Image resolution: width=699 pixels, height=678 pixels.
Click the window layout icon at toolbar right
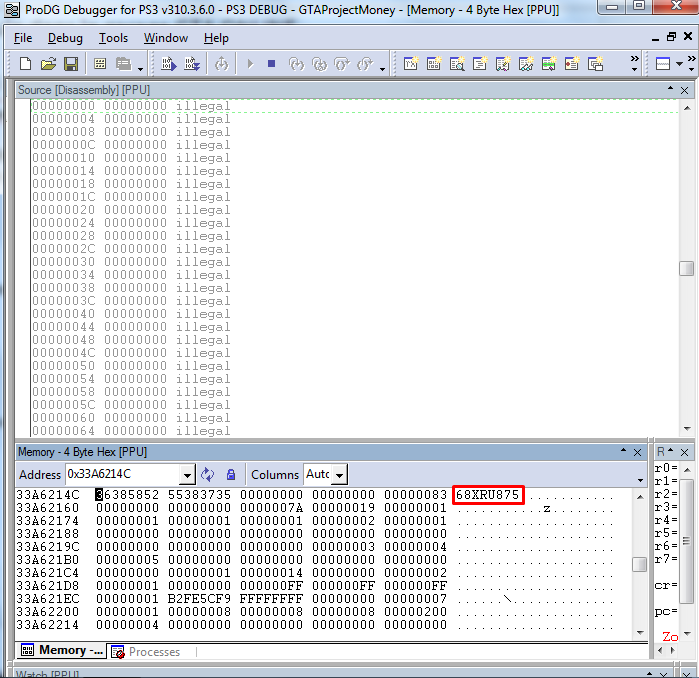pyautogui.click(x=663, y=64)
